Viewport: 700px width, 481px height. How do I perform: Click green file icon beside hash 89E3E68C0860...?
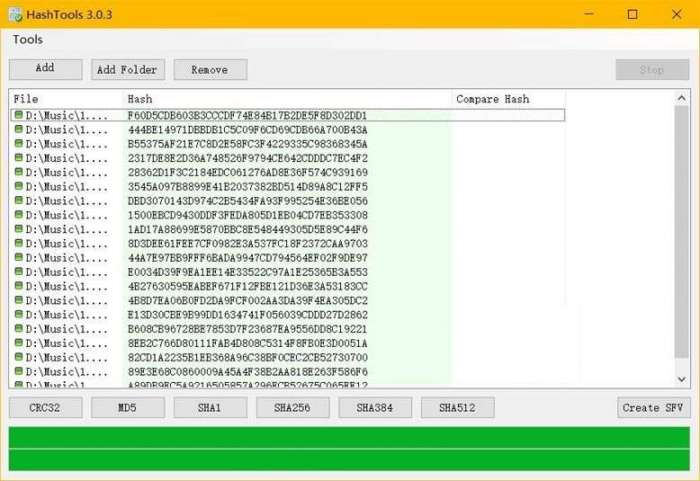(x=19, y=371)
